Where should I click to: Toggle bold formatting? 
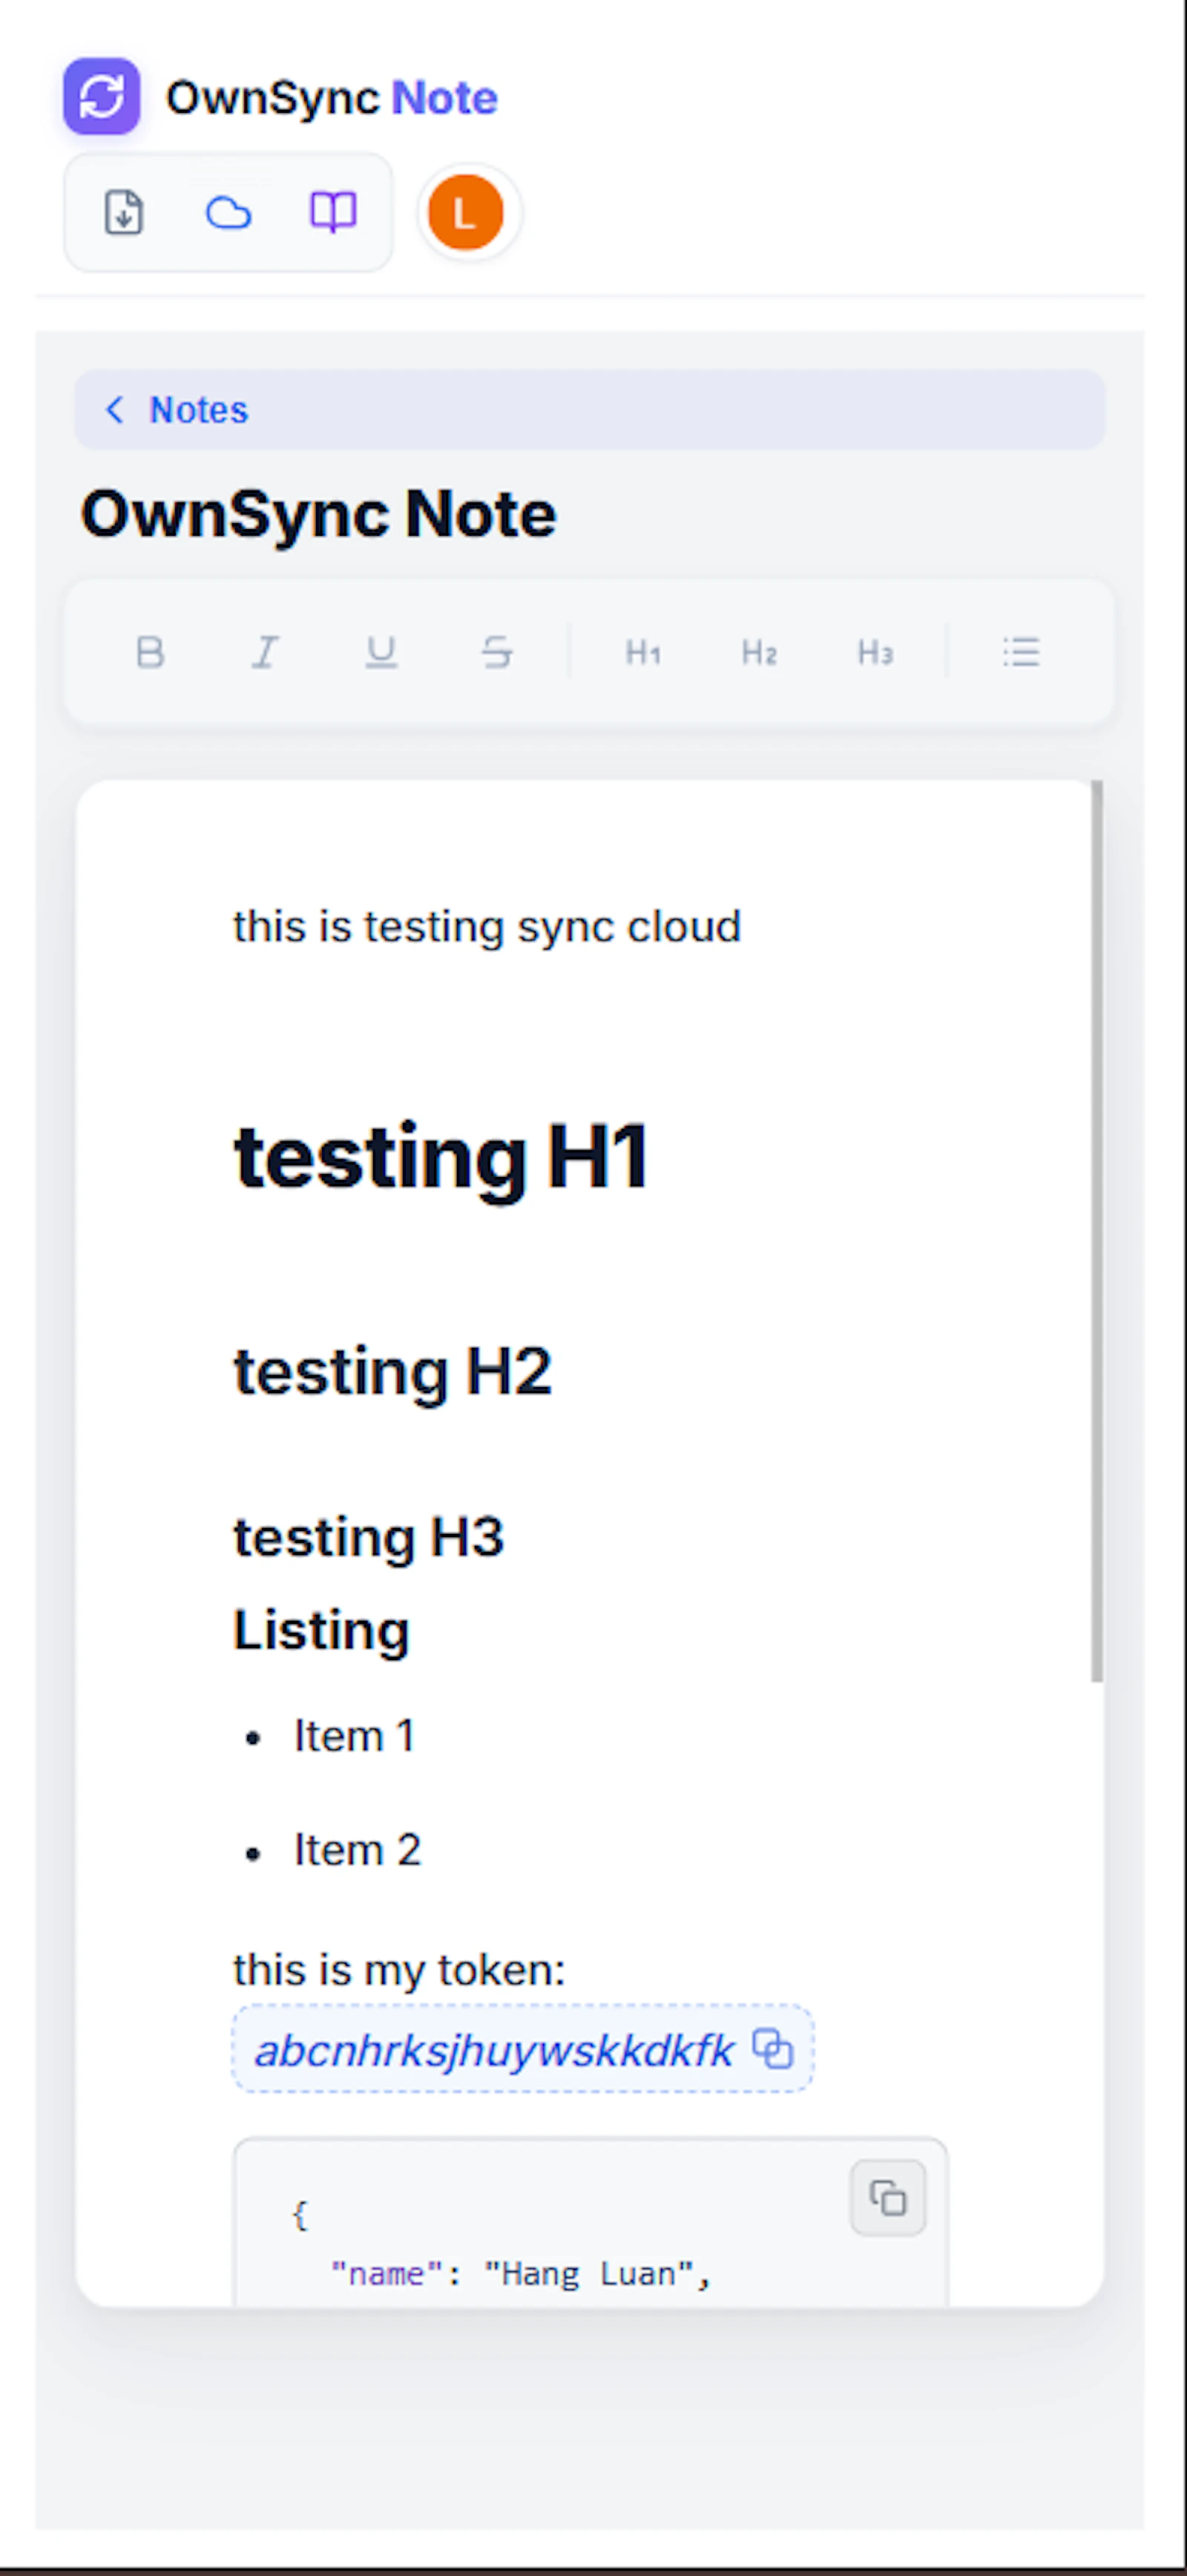pos(150,652)
